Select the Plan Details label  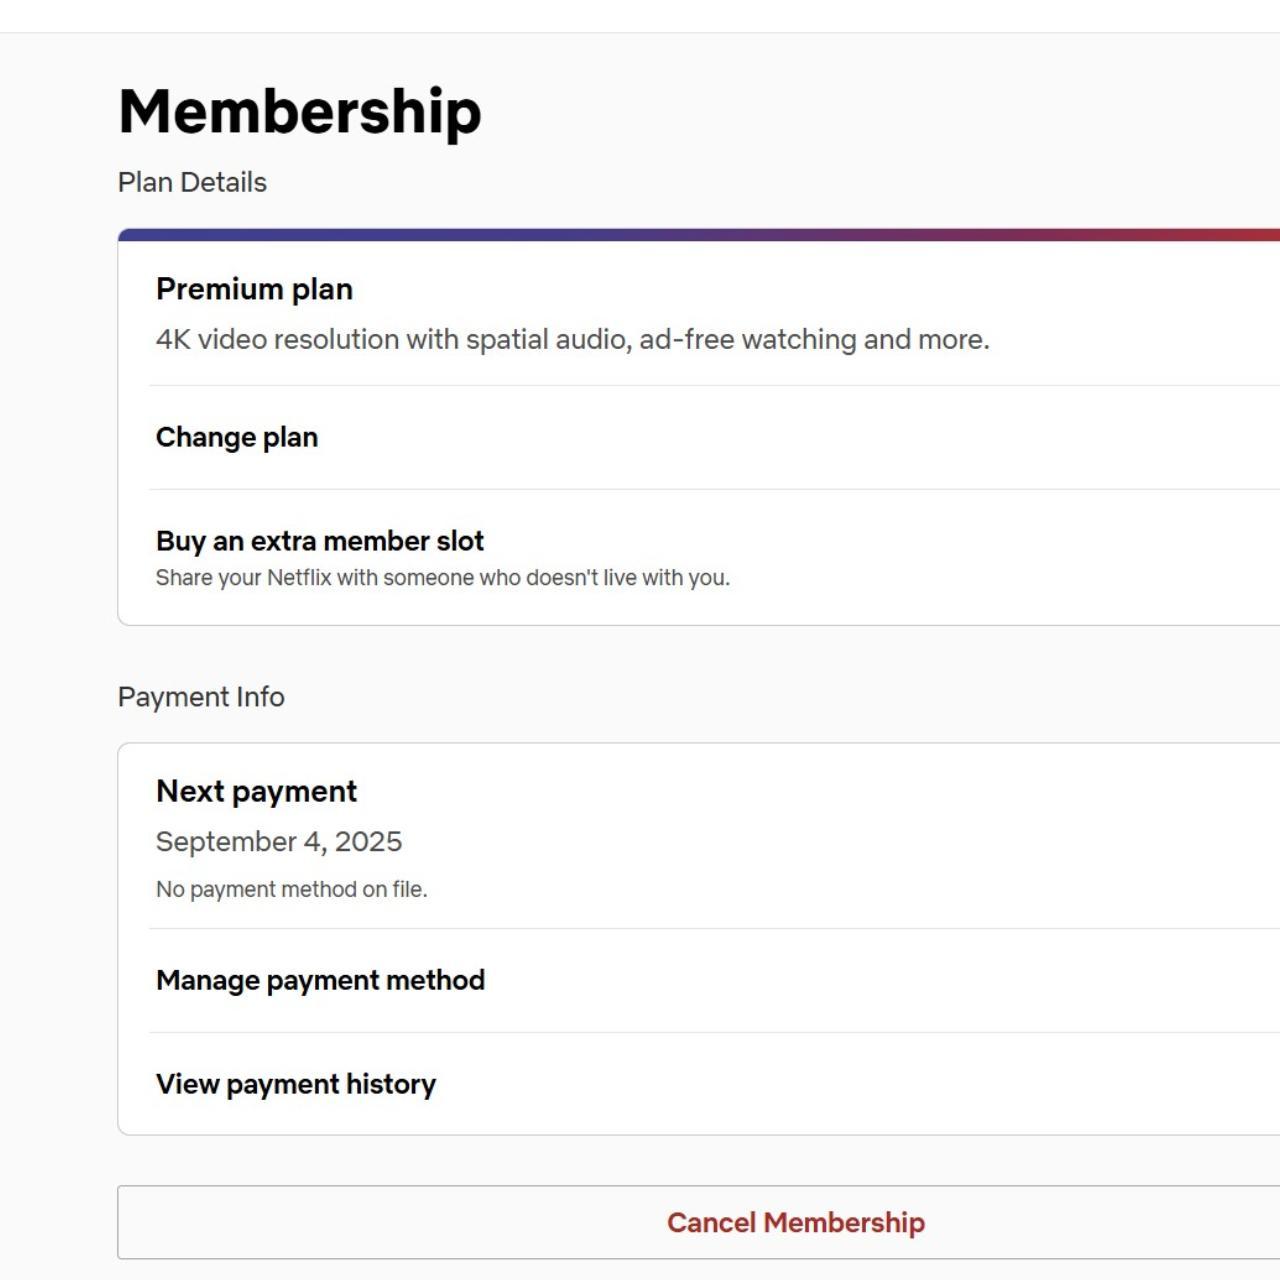[x=193, y=182]
